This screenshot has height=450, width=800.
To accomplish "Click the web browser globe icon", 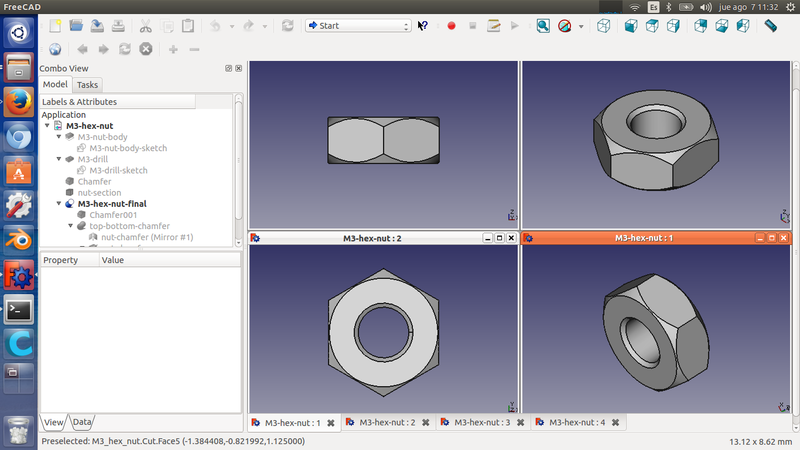I will coord(55,48).
